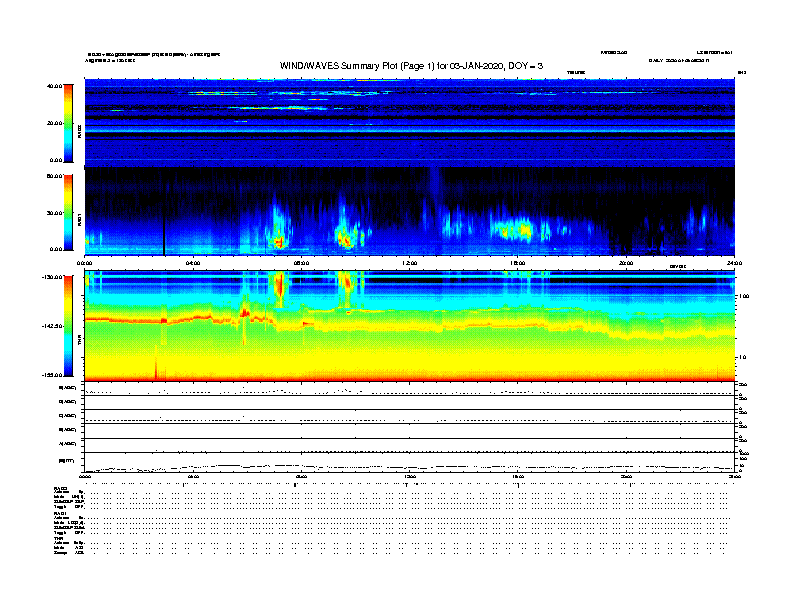Click 04:00 tick label below RAD1 panel
Screen dimensions: 792x612
tap(193, 263)
